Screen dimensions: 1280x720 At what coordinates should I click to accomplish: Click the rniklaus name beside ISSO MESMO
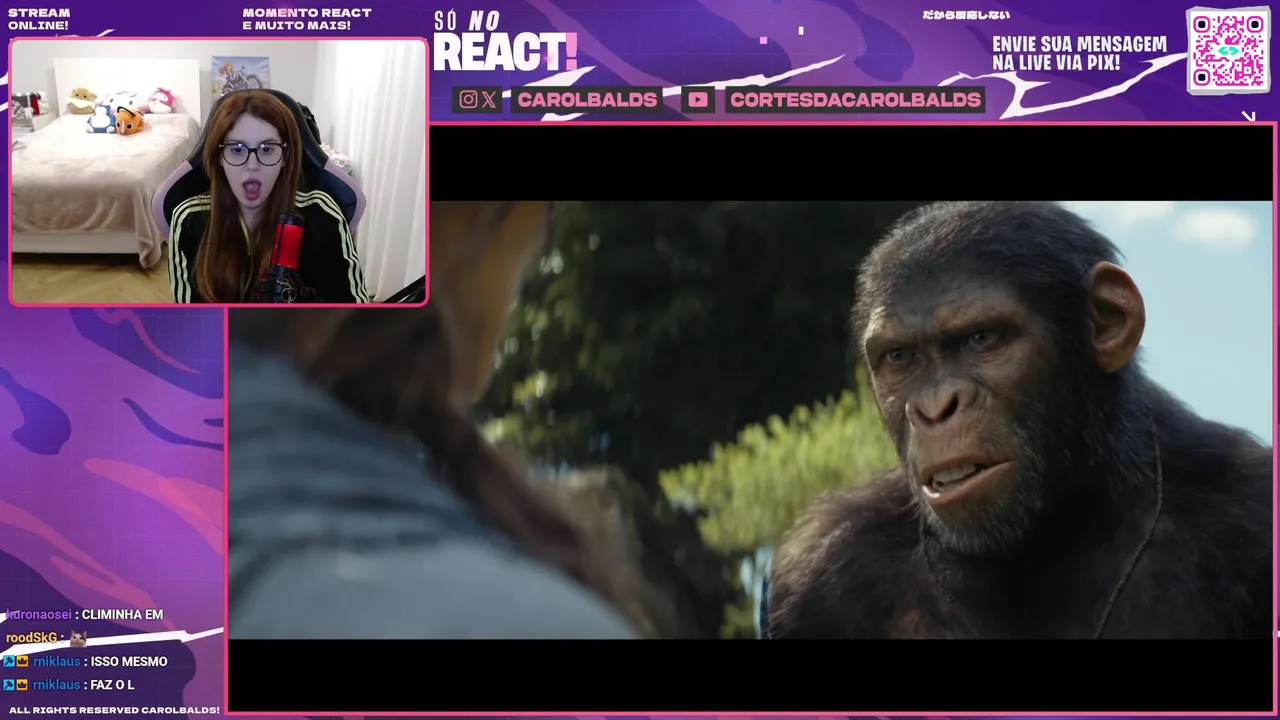pos(56,661)
